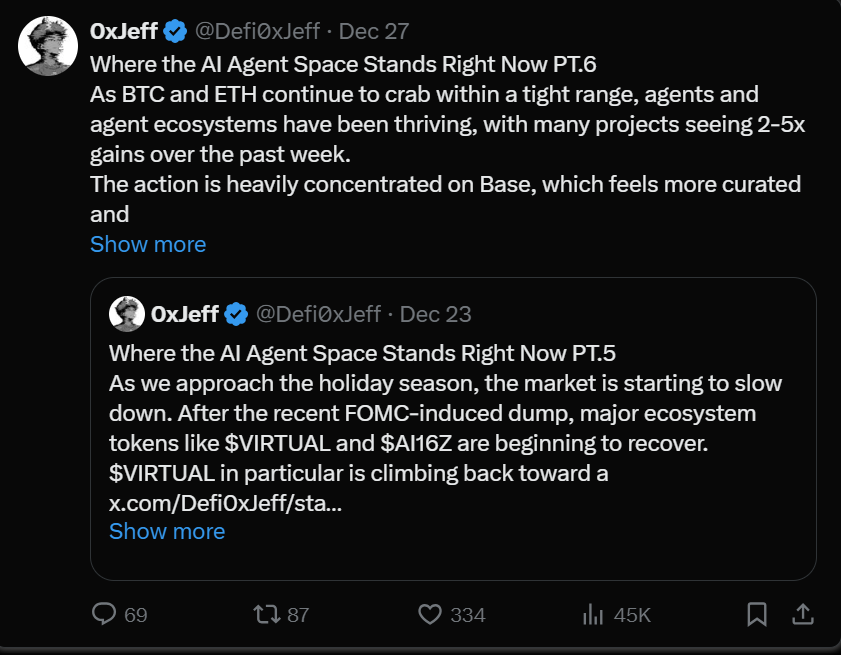Repost the tweet using the retweet icon
Viewport: 841px width, 655px height.
point(267,614)
